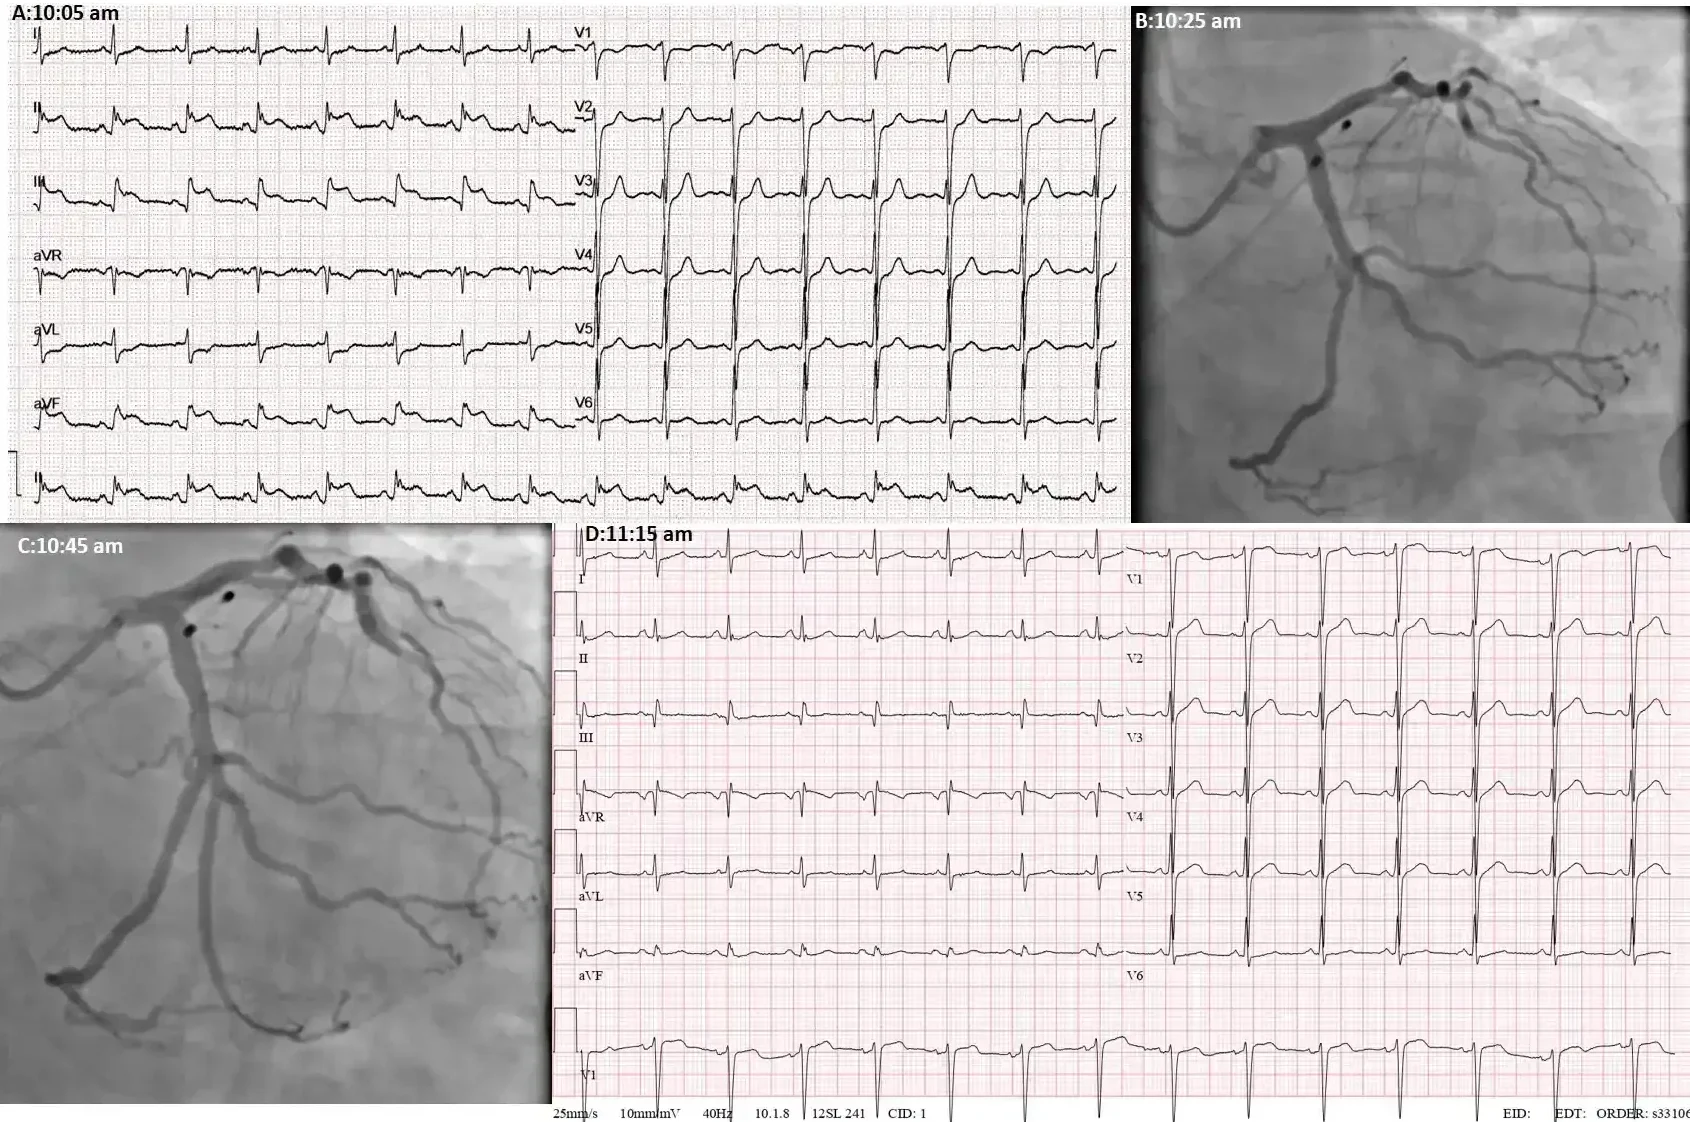Click the 'D:11:15 am' panel label
This screenshot has height=1122, width=1690.
tap(638, 534)
